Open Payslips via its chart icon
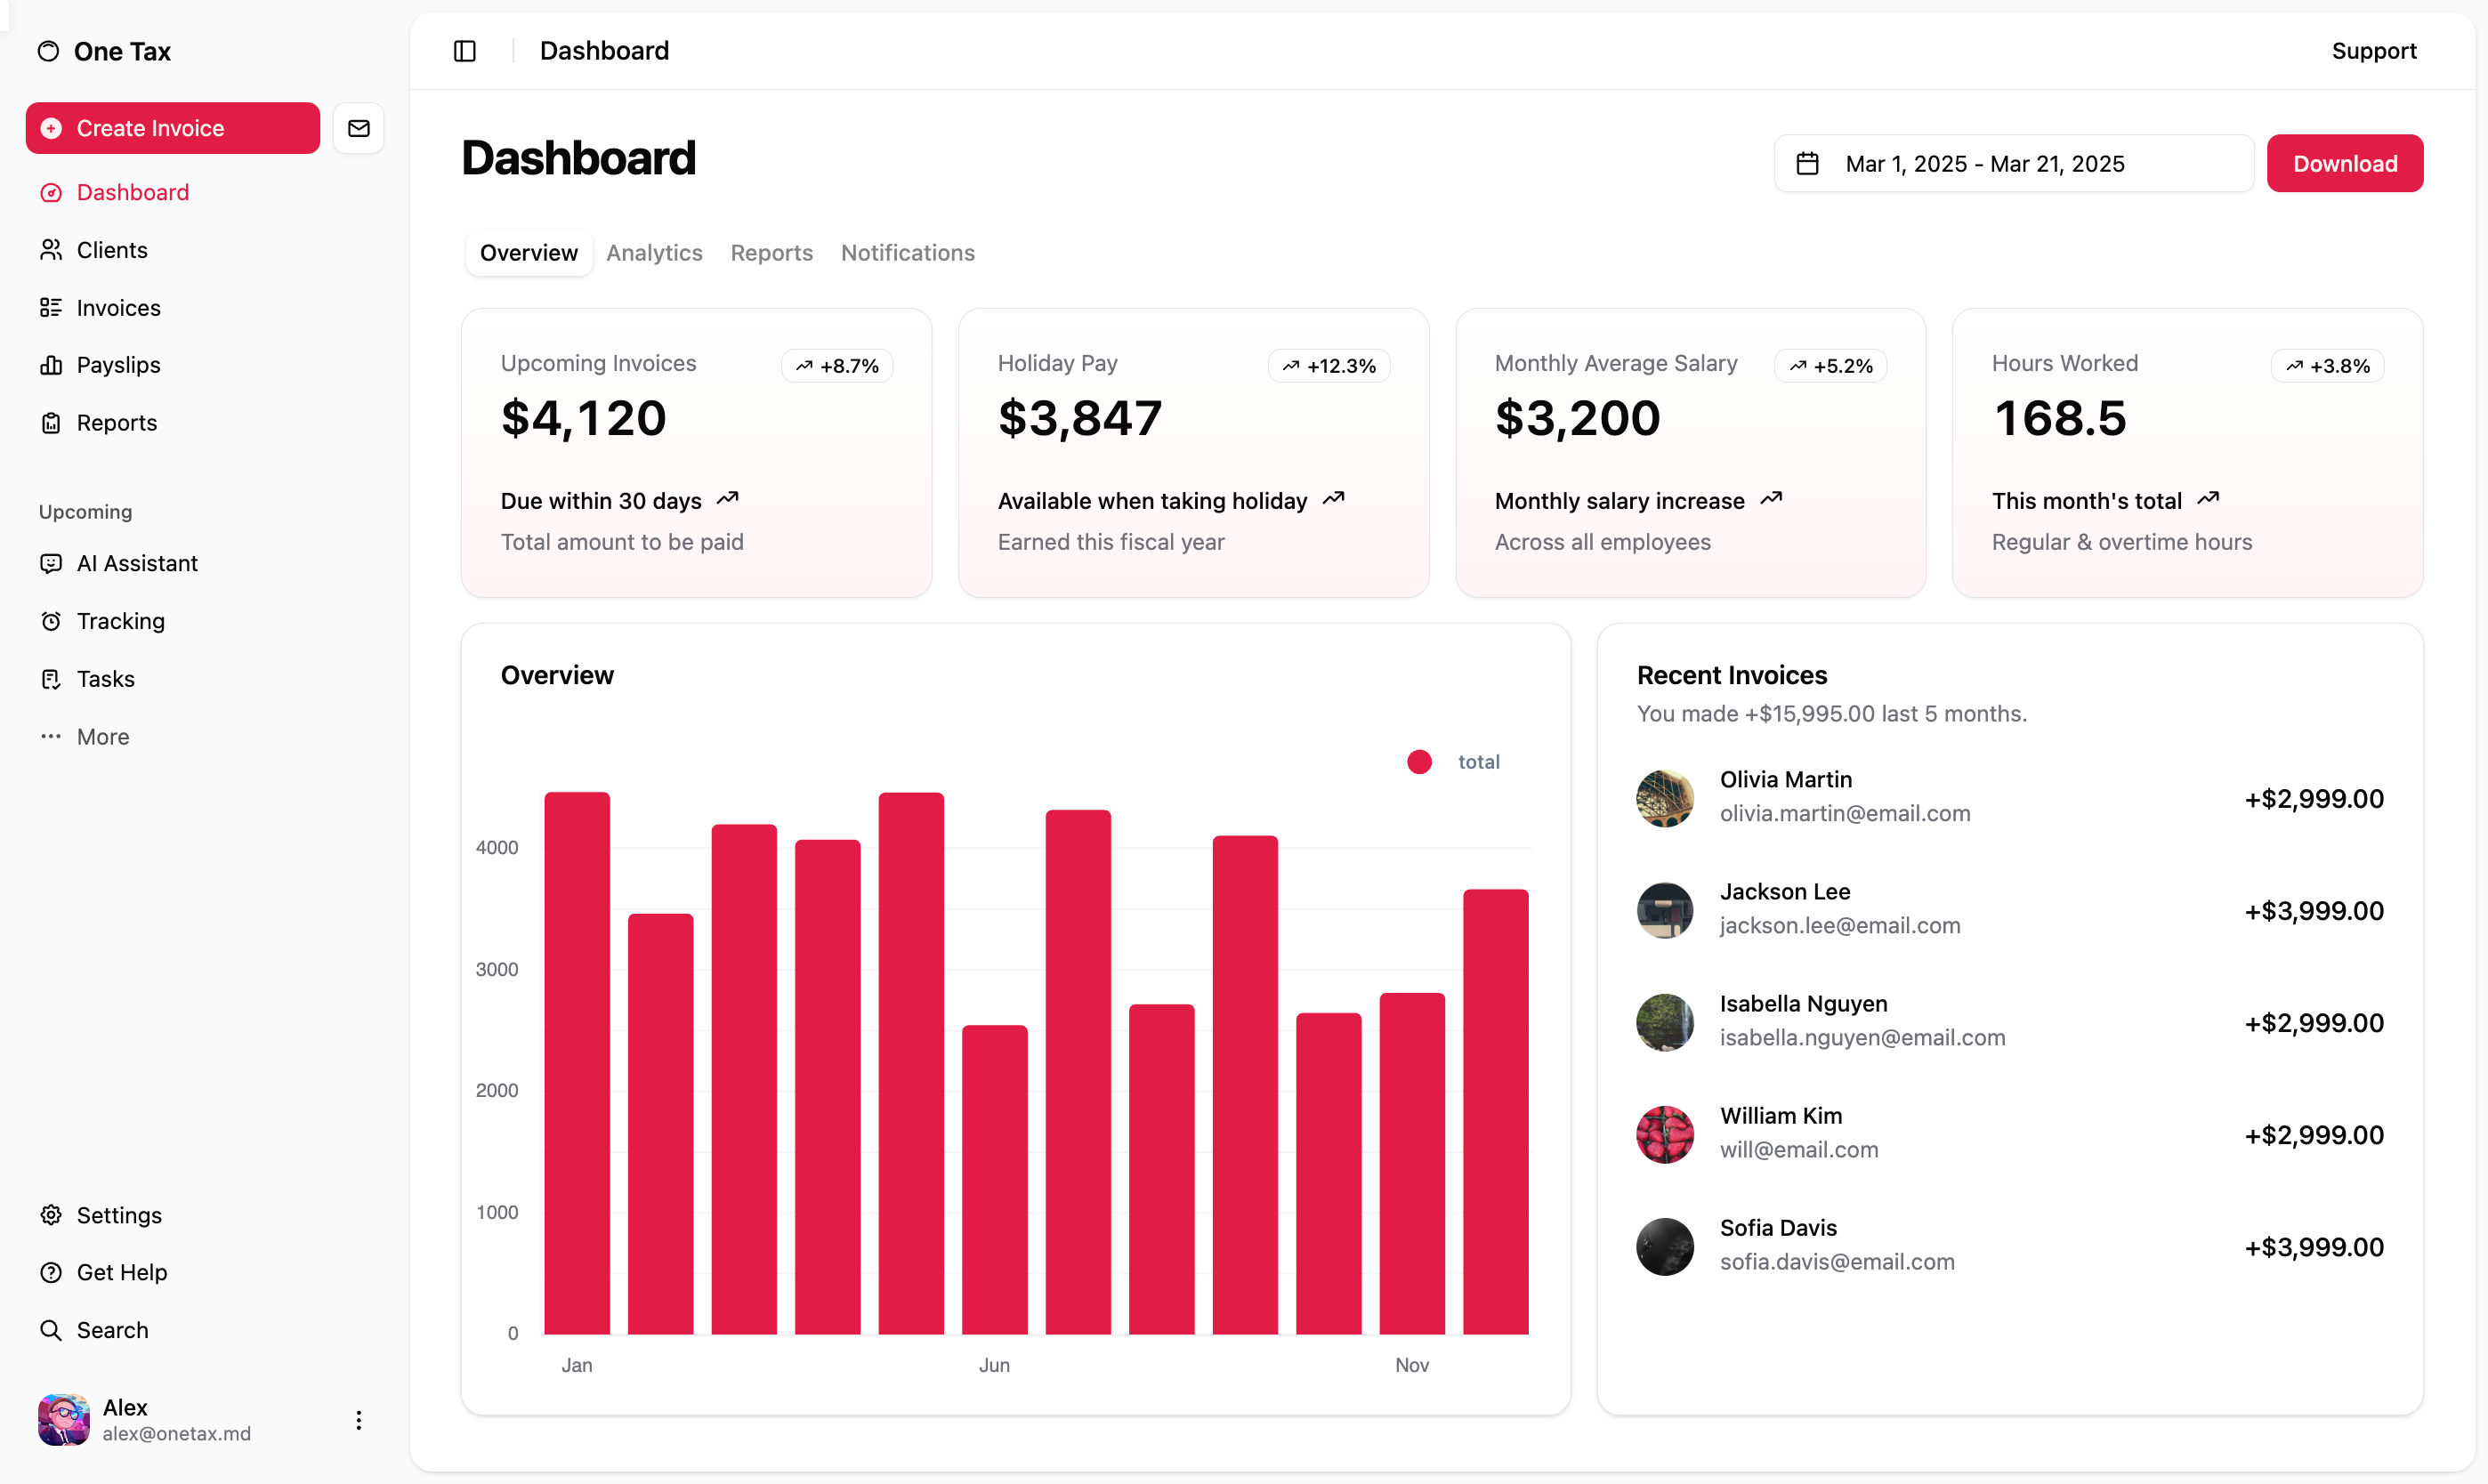This screenshot has height=1484, width=2488. tap(51, 365)
